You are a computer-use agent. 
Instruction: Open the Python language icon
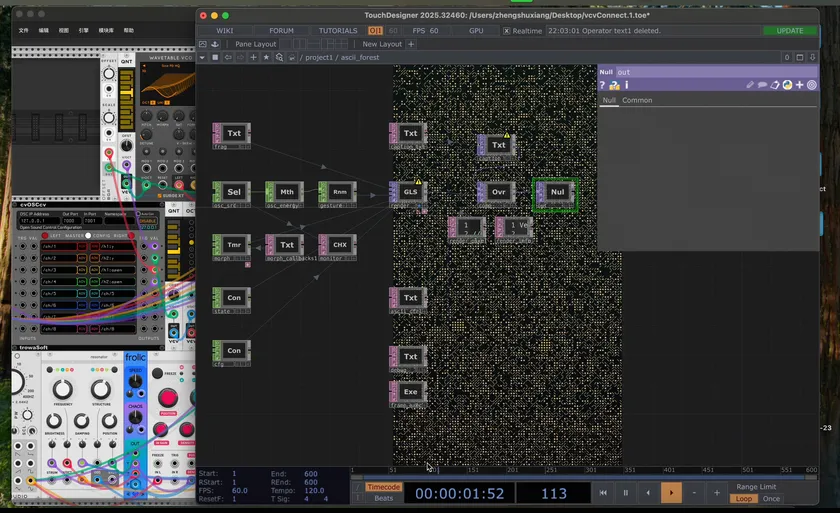(x=787, y=85)
